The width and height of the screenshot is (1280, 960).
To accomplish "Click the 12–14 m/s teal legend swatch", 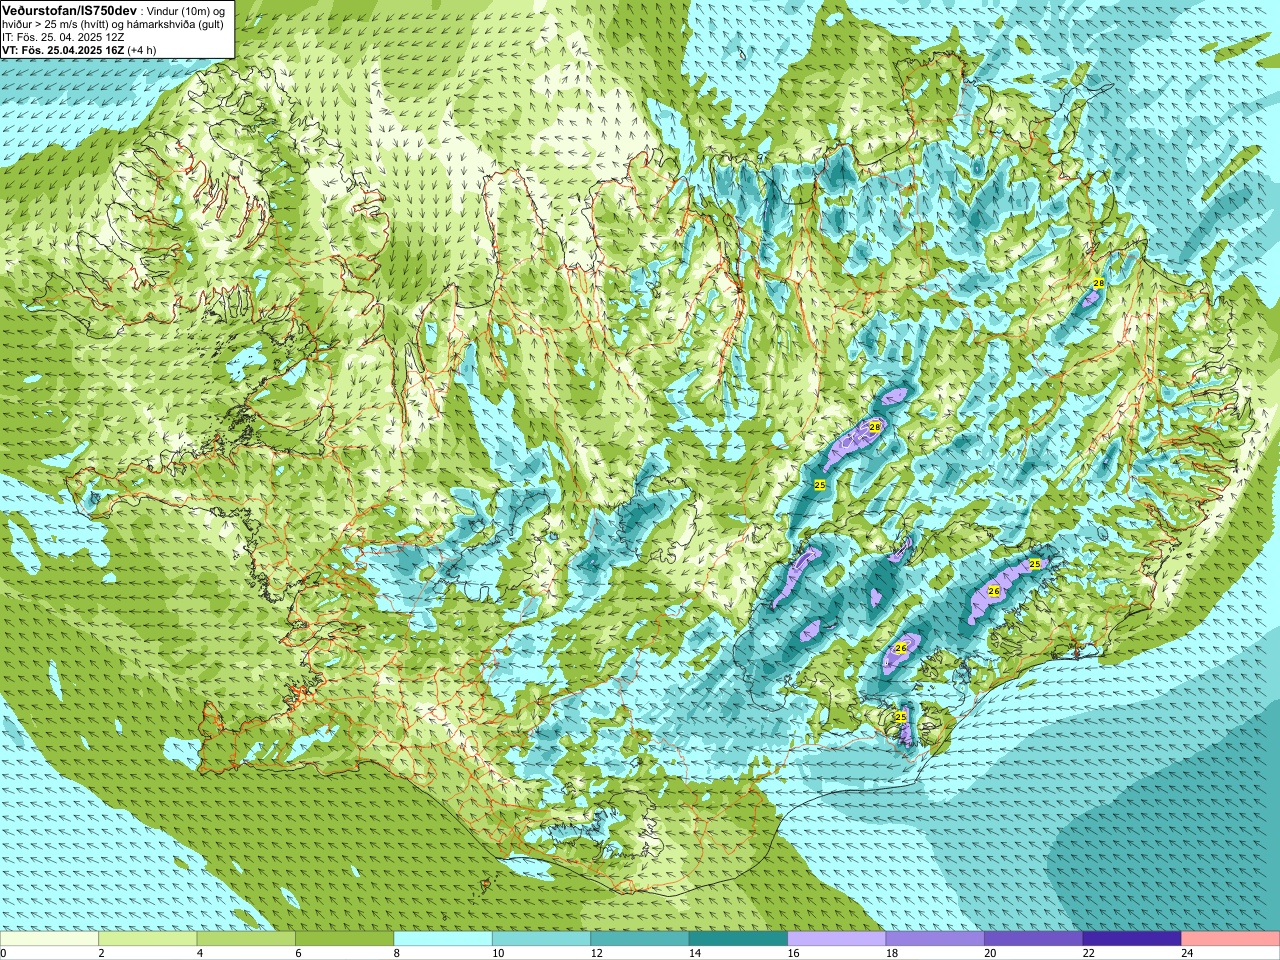I will [x=640, y=939].
